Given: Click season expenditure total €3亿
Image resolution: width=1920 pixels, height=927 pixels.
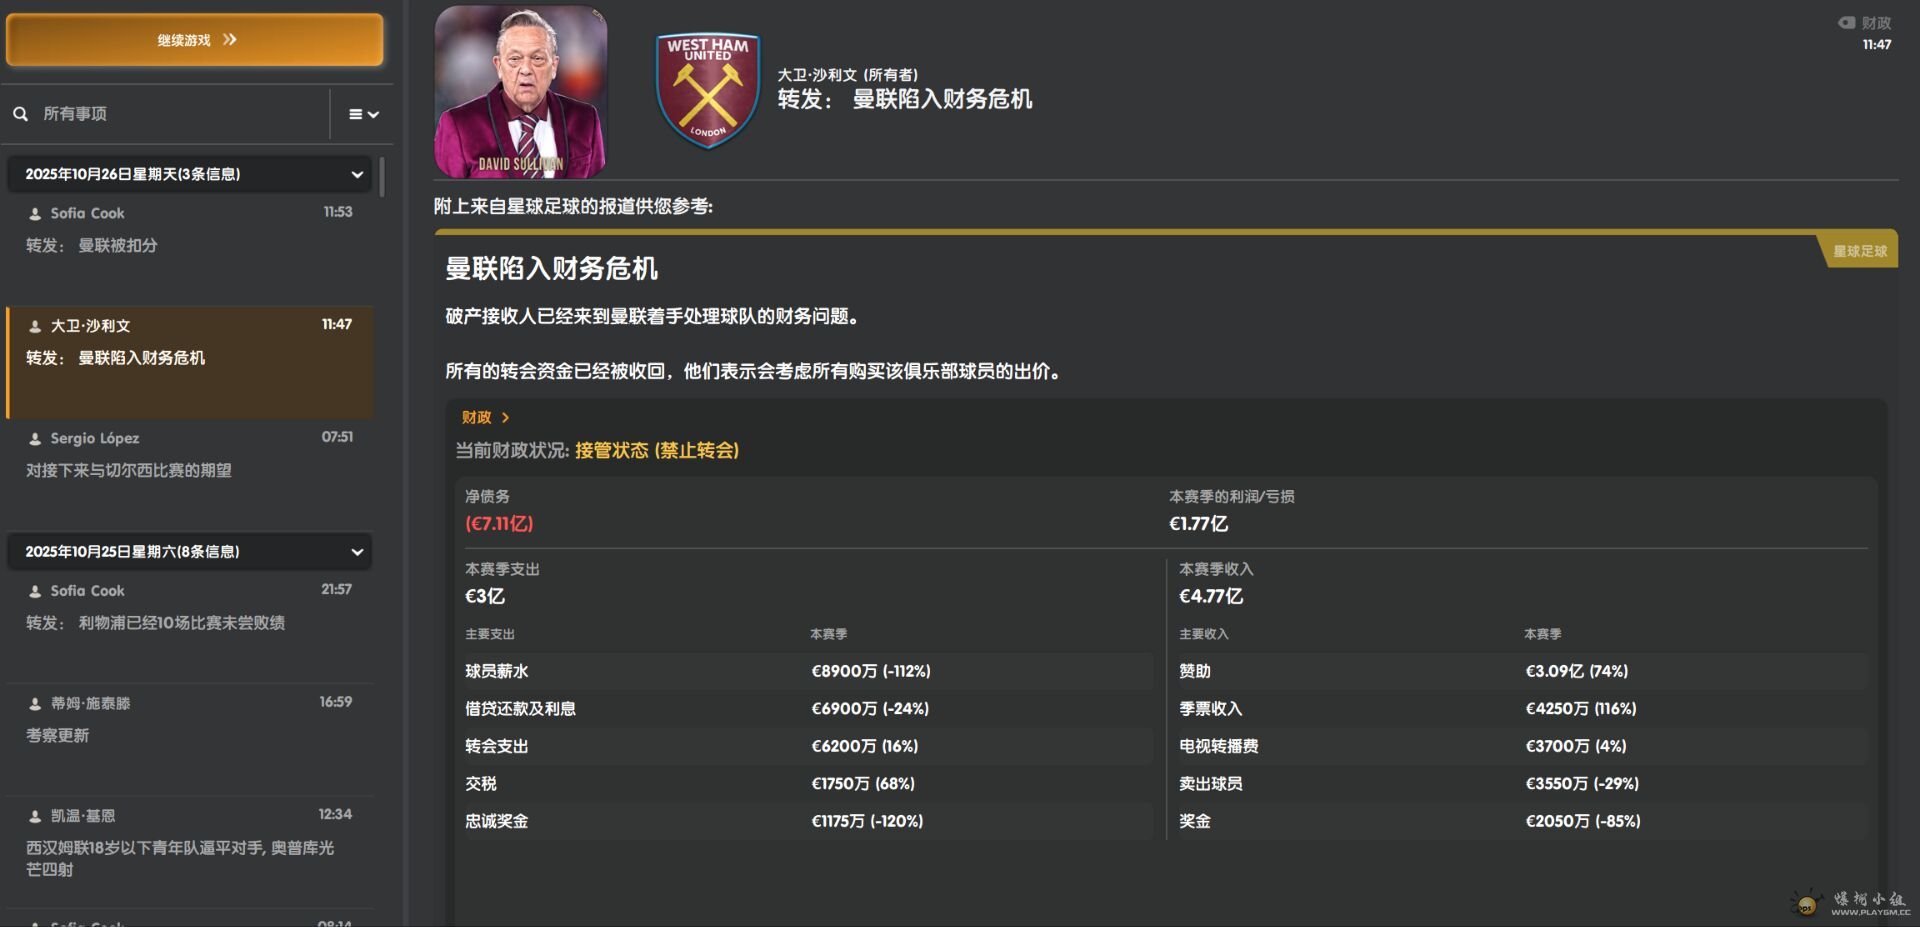Looking at the screenshot, I should pyautogui.click(x=485, y=596).
